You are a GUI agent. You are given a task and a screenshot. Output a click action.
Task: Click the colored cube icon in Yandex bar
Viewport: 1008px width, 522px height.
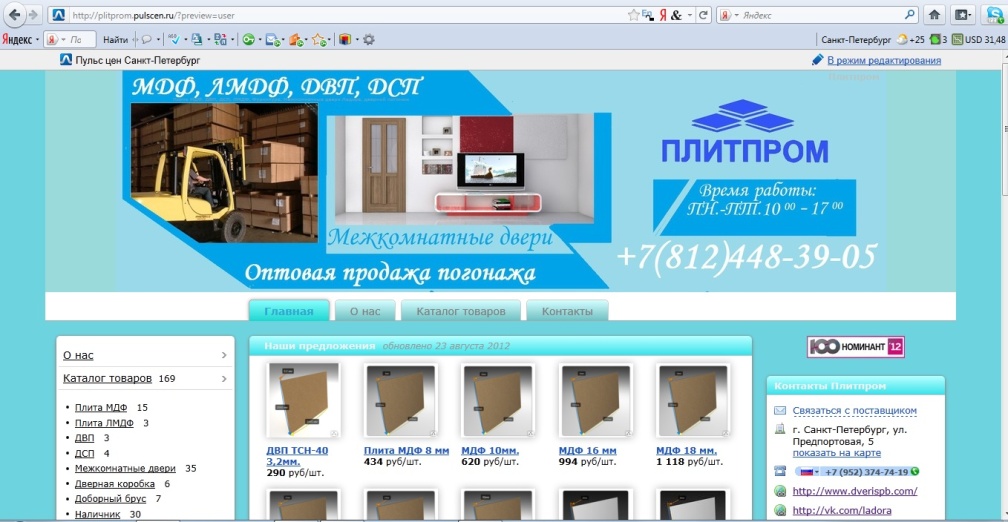point(346,40)
